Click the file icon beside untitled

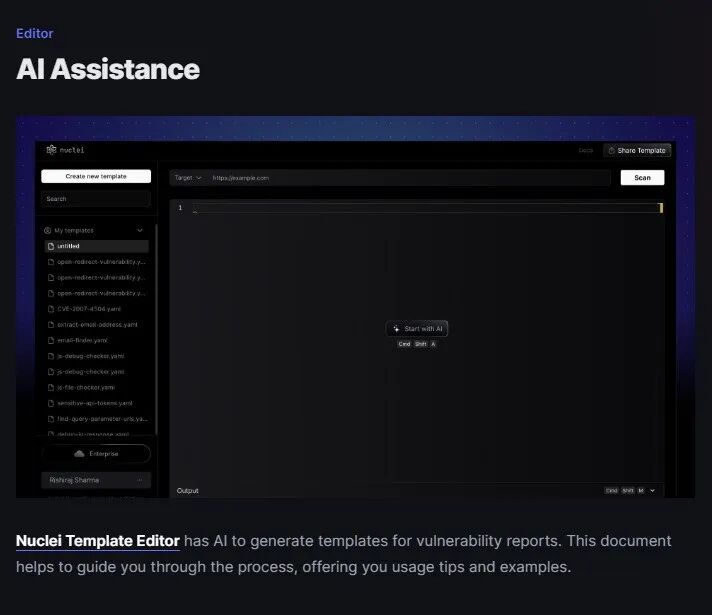point(51,246)
